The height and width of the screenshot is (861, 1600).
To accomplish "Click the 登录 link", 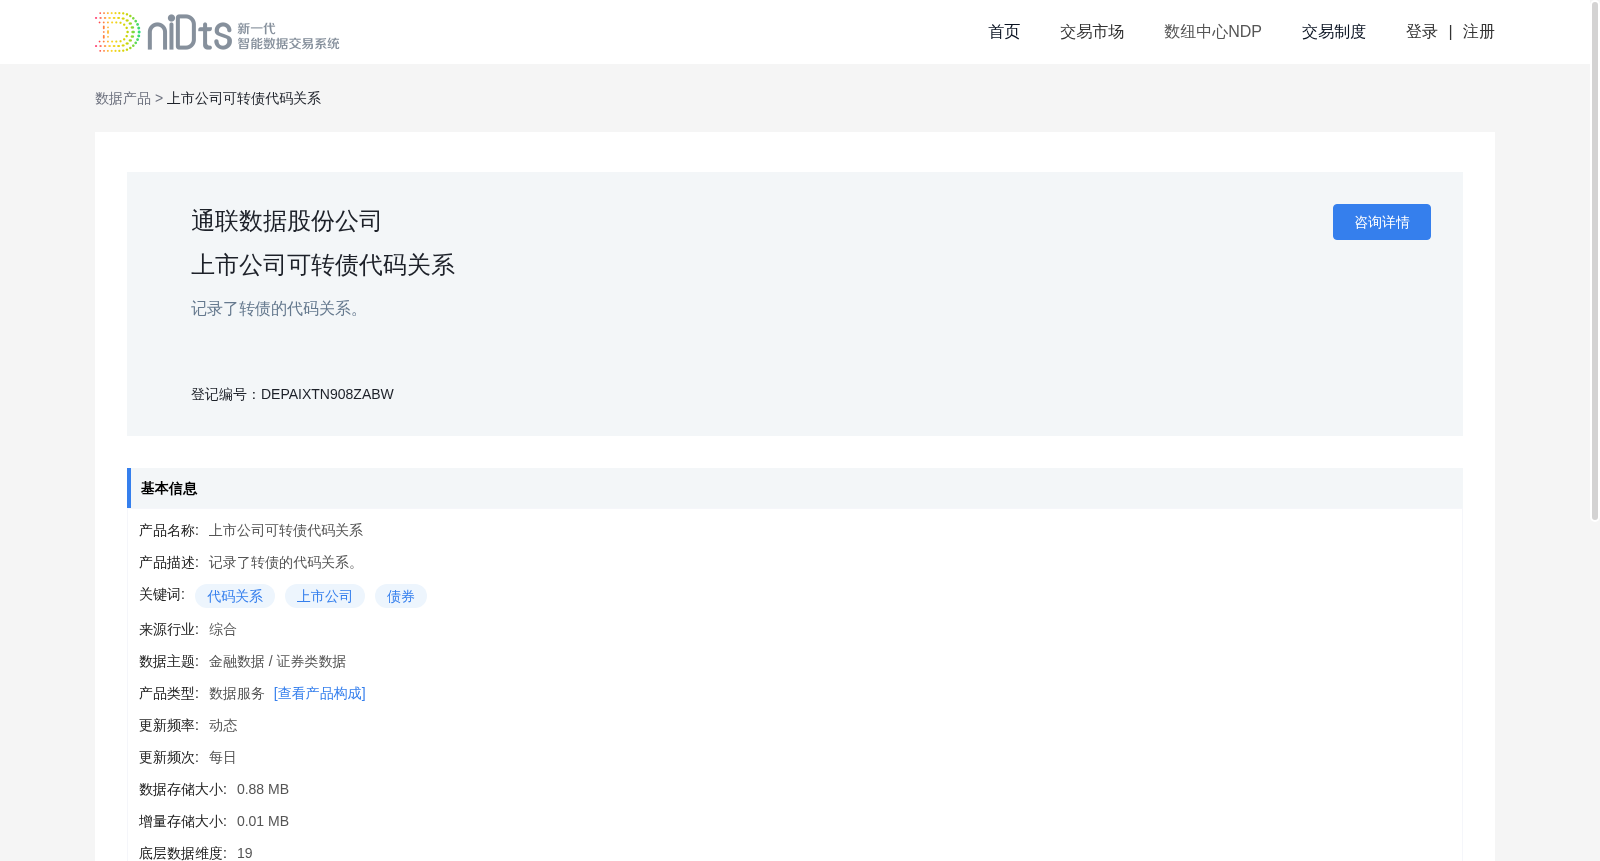I will click(x=1422, y=32).
